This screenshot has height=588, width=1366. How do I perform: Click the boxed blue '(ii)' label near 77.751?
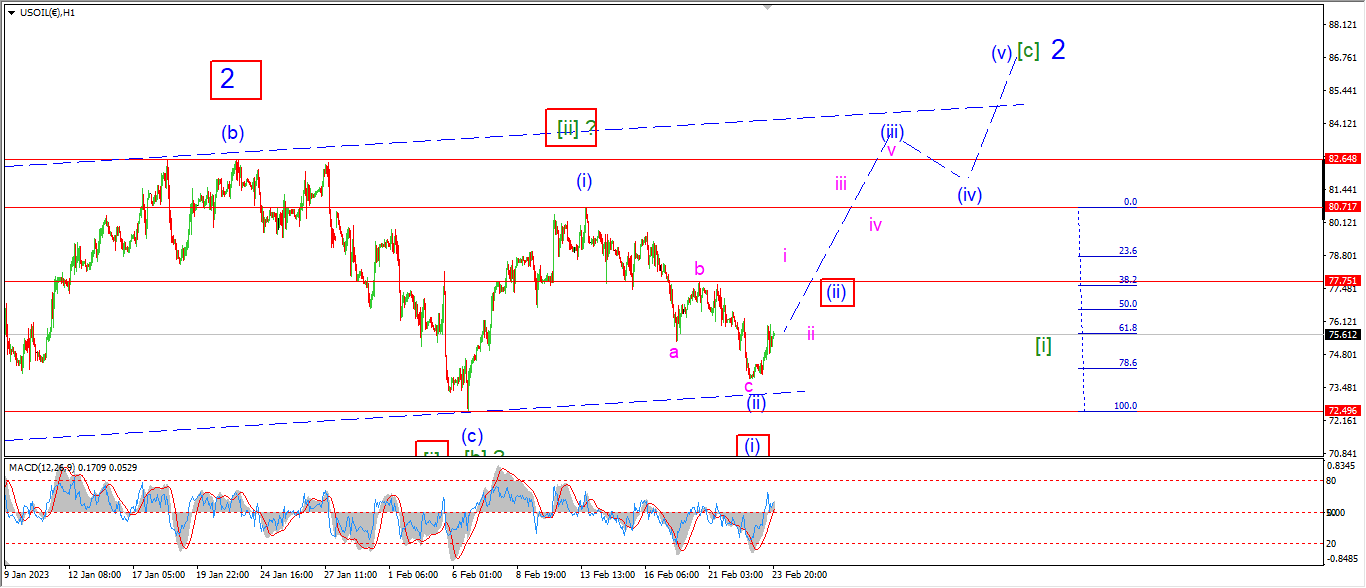pos(837,292)
